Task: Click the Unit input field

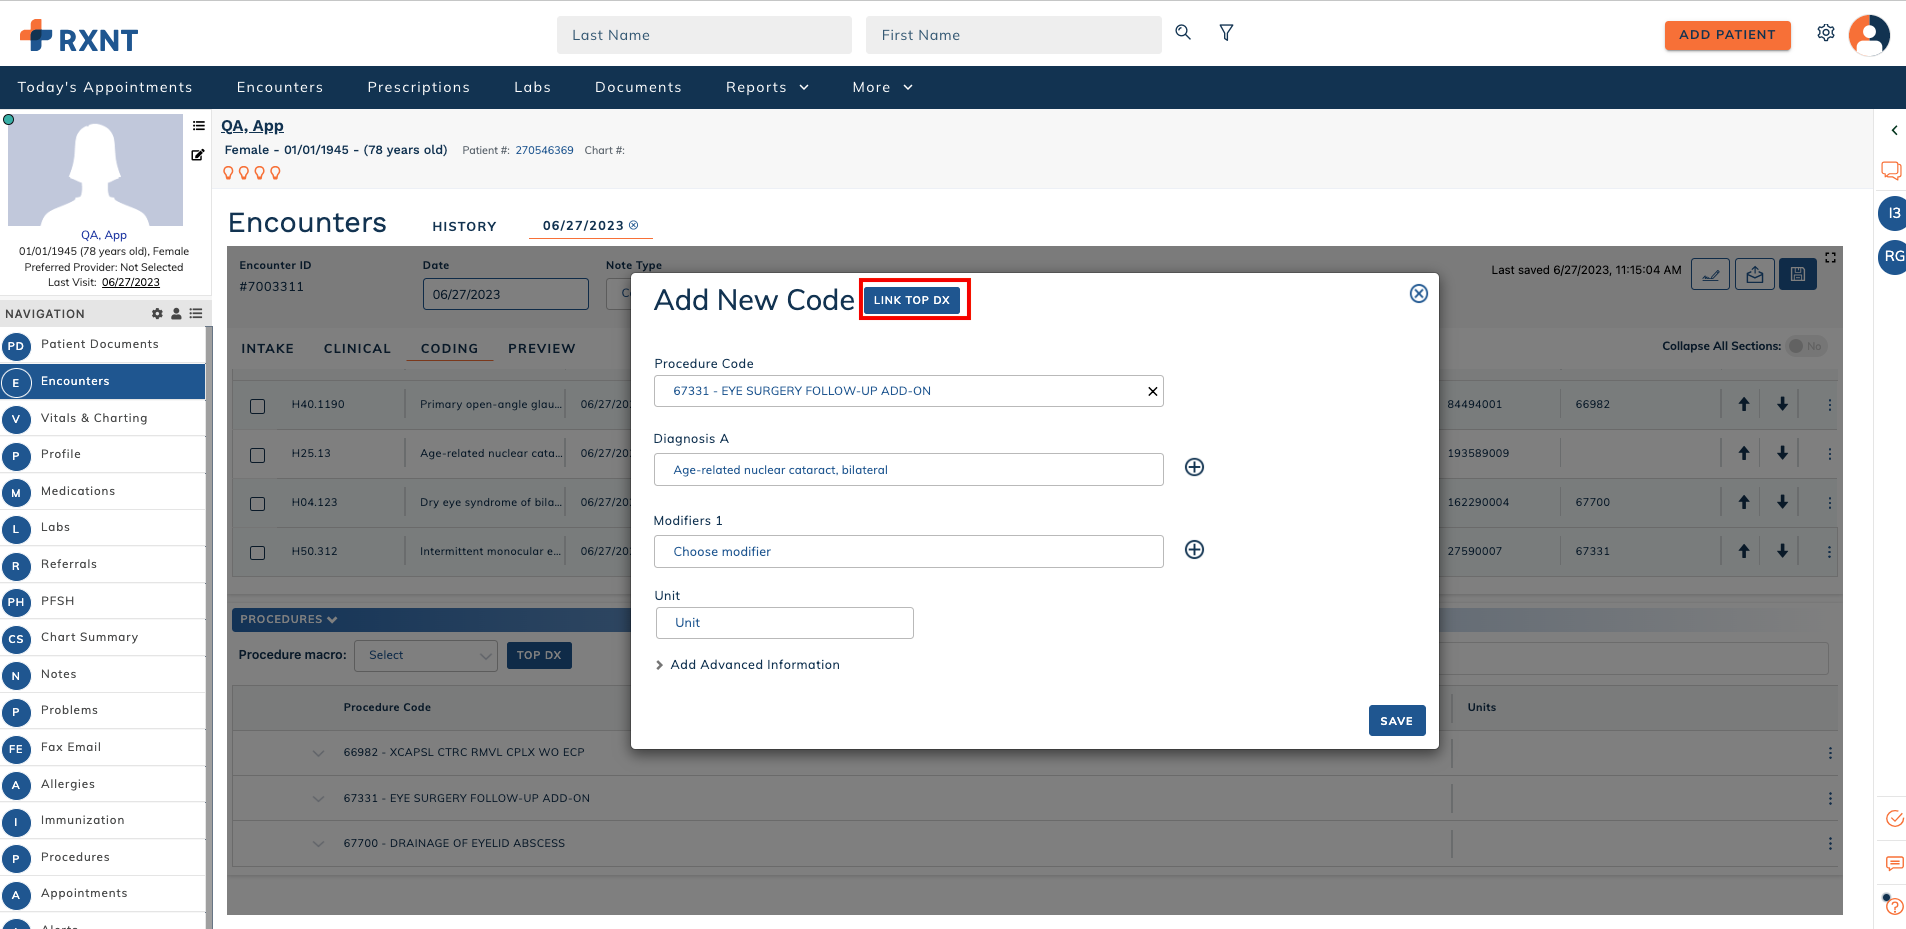Action: 784,623
